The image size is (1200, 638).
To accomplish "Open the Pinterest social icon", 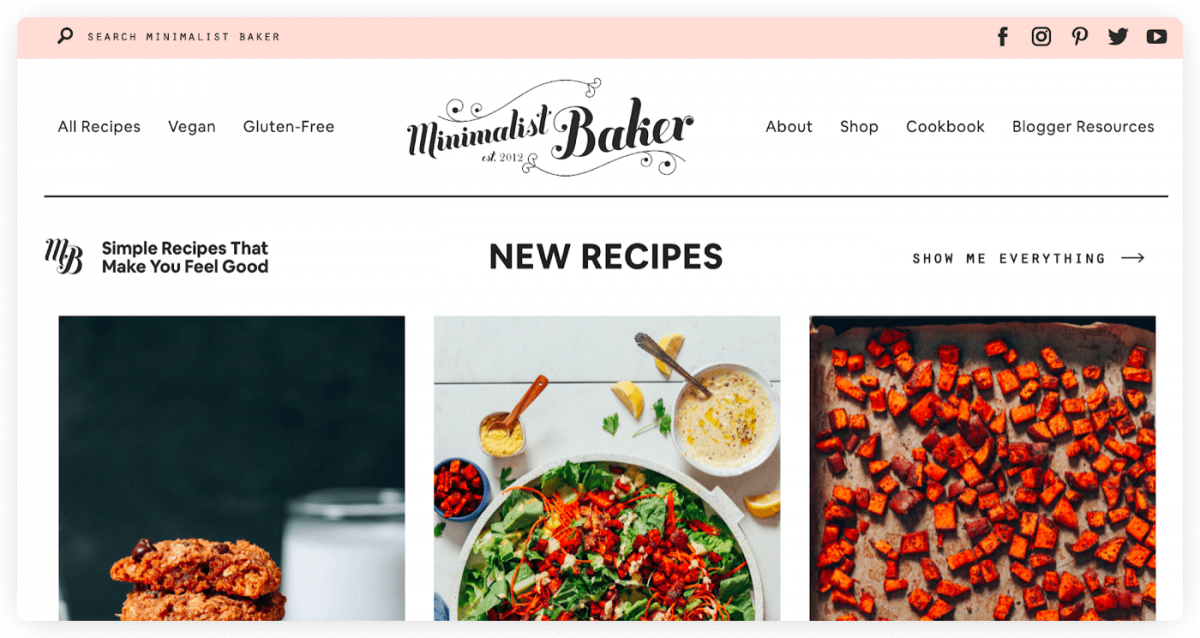I will point(1080,37).
